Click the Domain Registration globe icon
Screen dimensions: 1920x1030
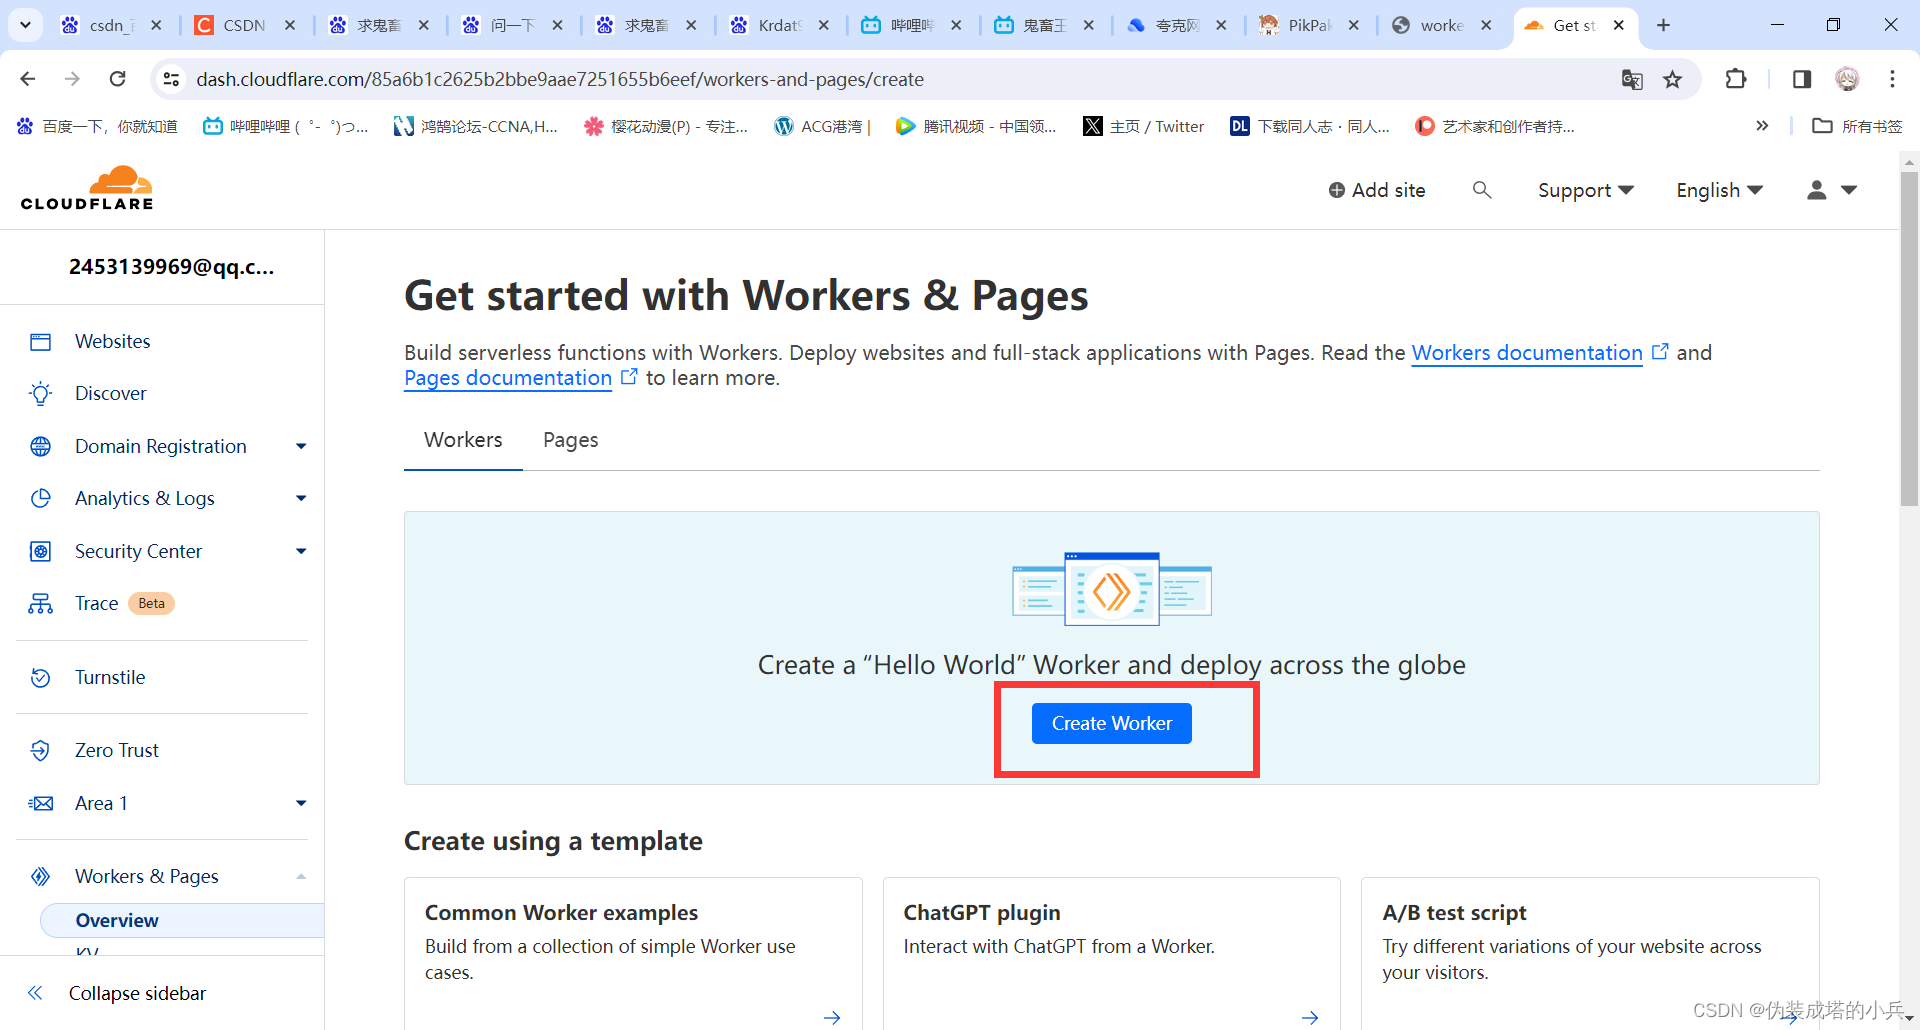click(x=41, y=446)
